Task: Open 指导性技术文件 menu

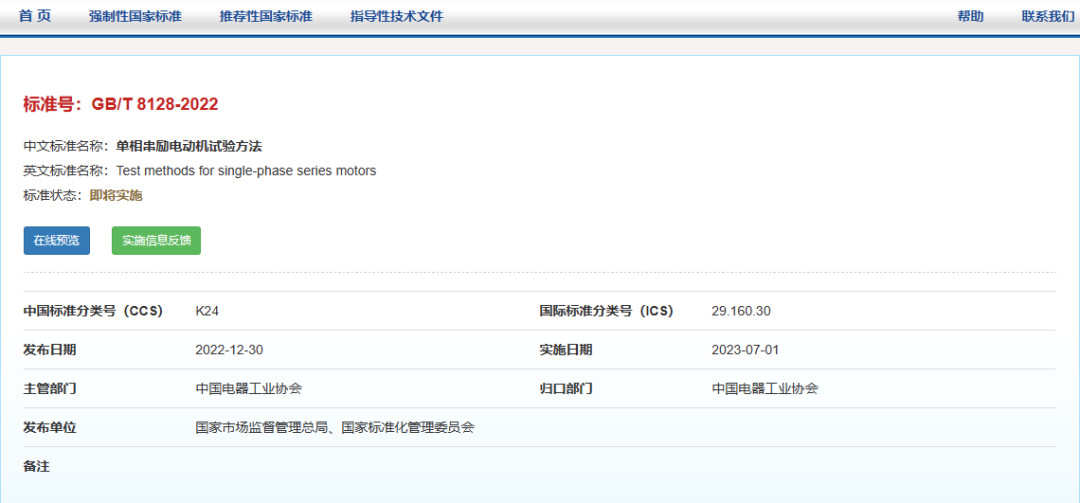Action: click(397, 16)
